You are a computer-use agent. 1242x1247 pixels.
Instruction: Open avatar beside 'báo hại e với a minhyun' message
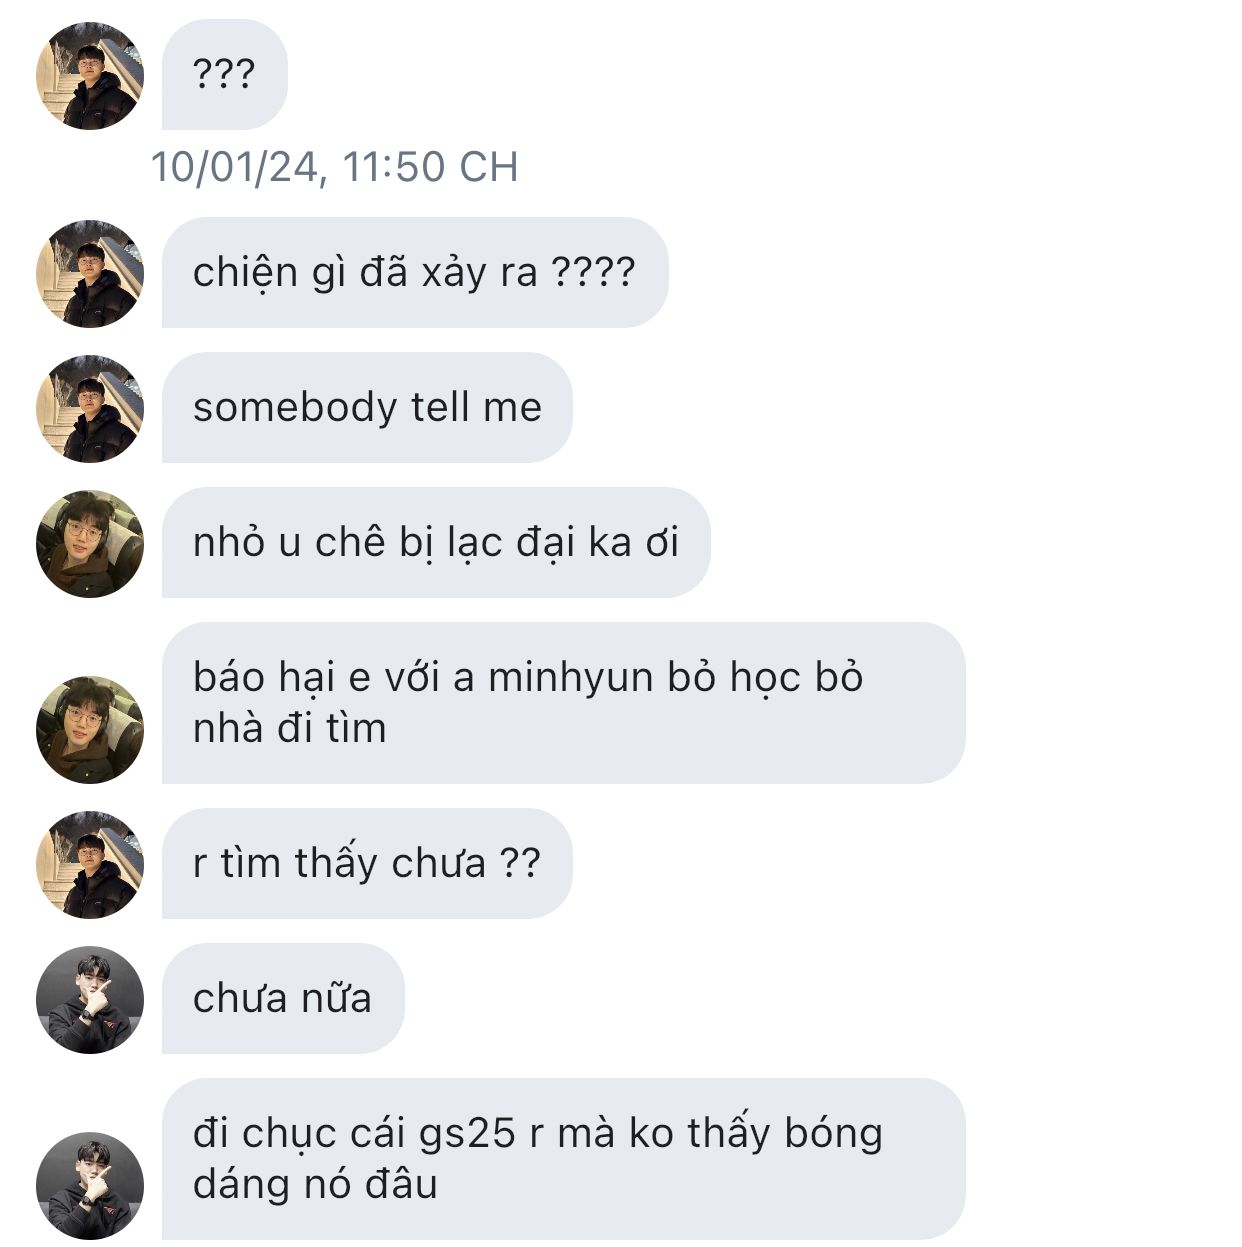click(90, 730)
